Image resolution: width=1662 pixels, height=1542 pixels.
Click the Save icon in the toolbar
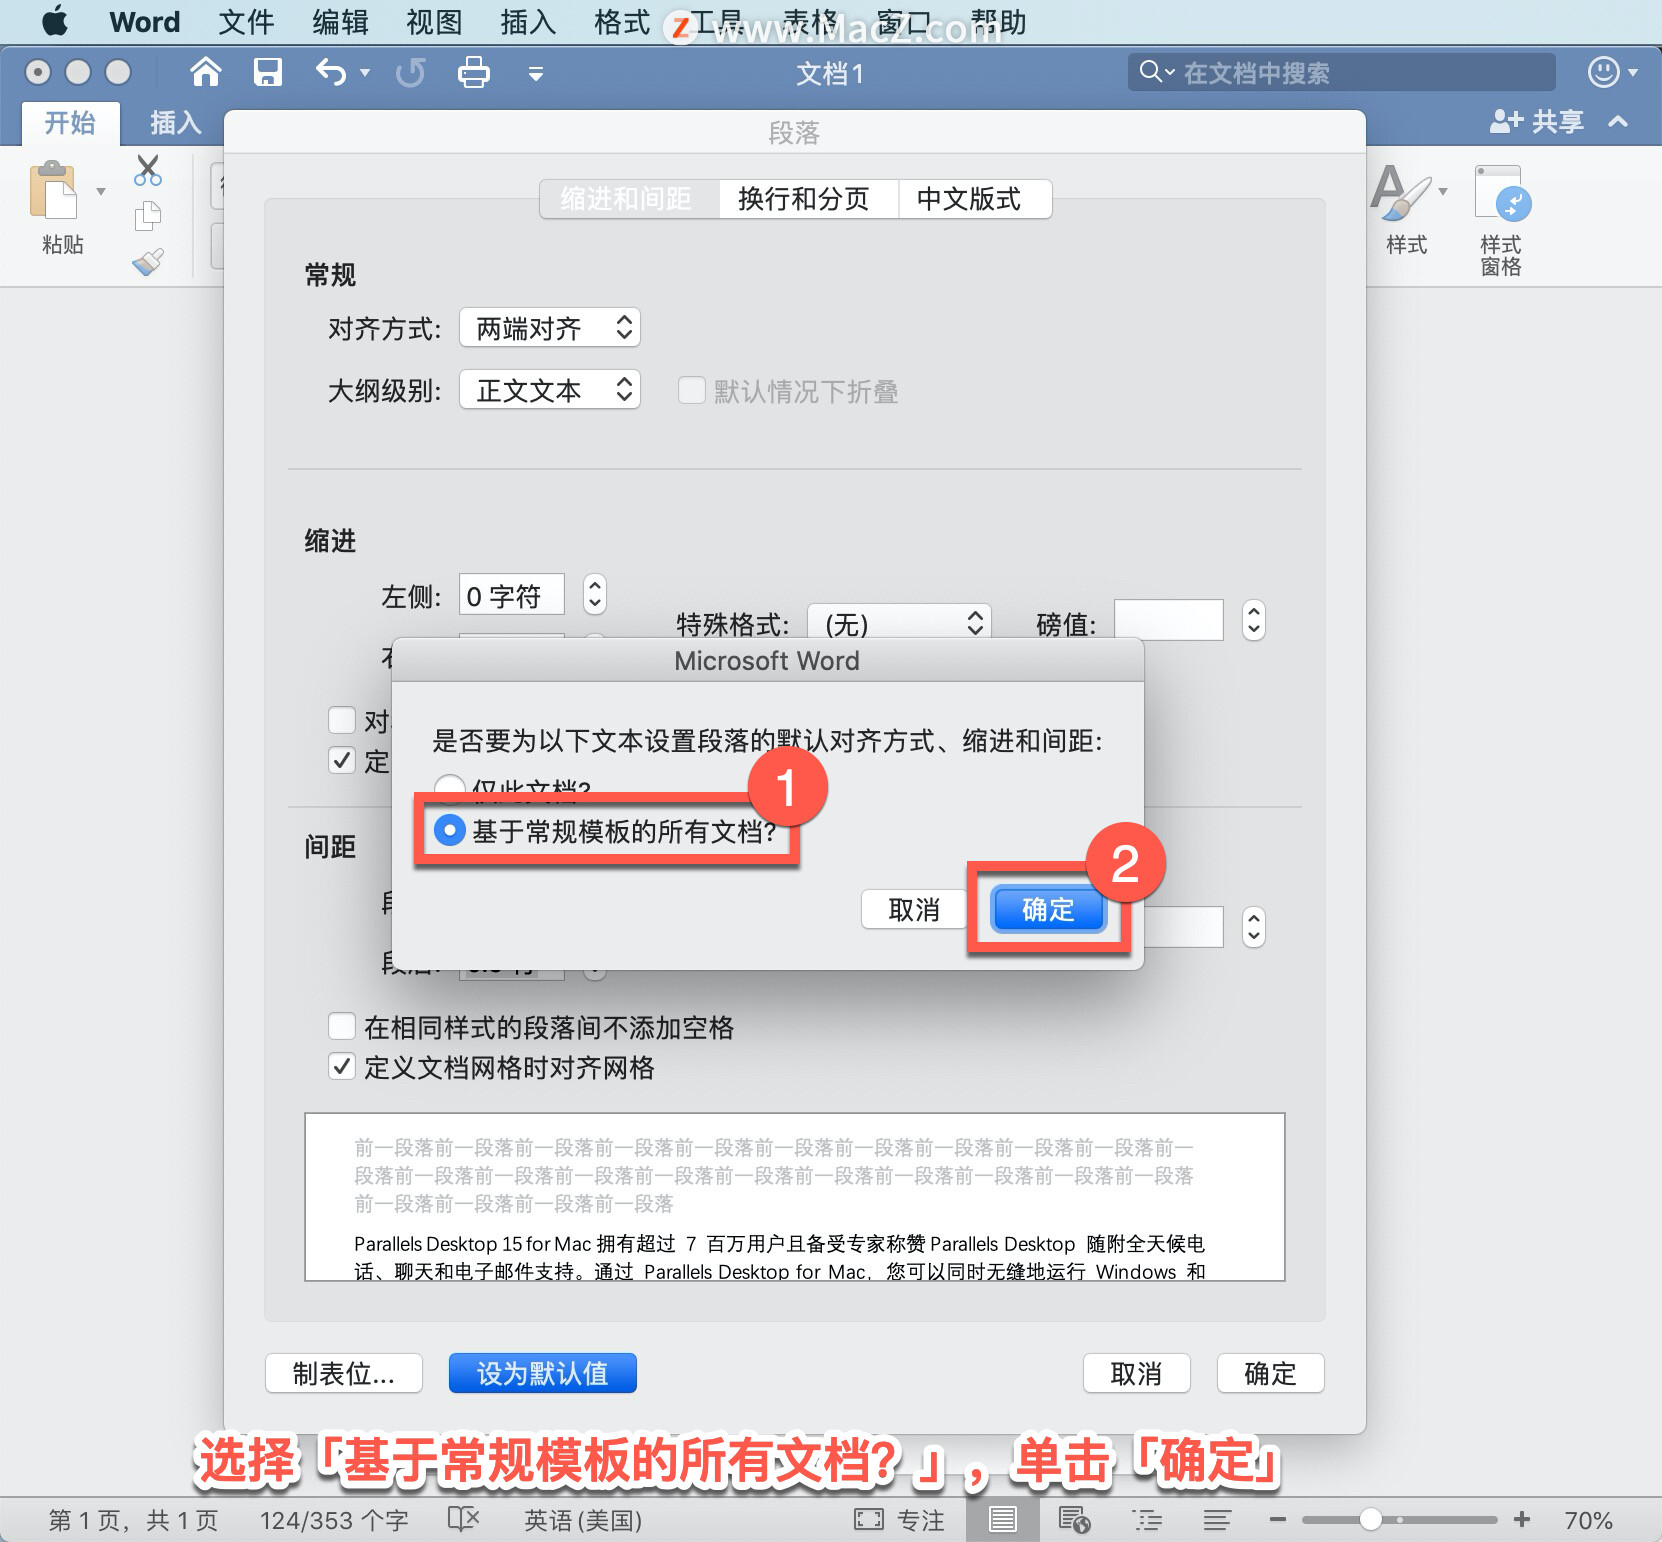[x=267, y=72]
